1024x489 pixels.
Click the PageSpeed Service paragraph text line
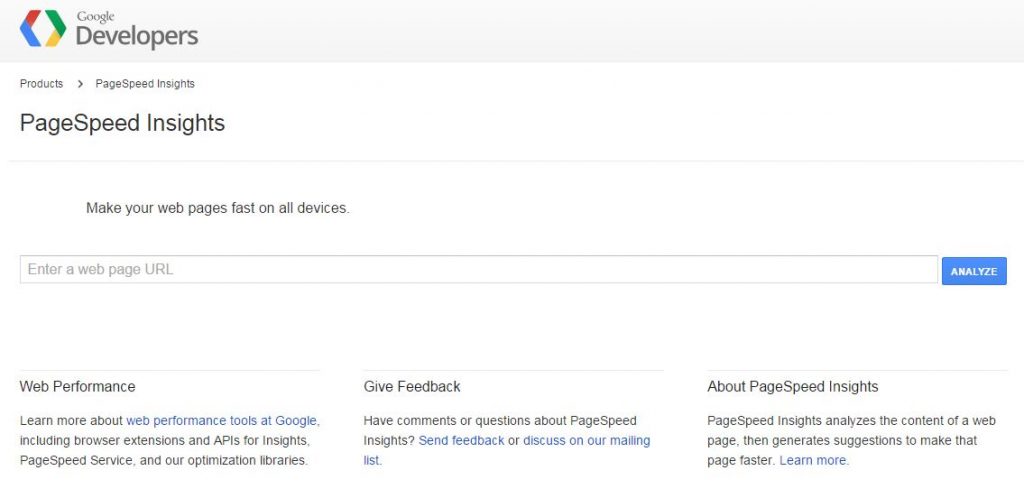click(163, 461)
